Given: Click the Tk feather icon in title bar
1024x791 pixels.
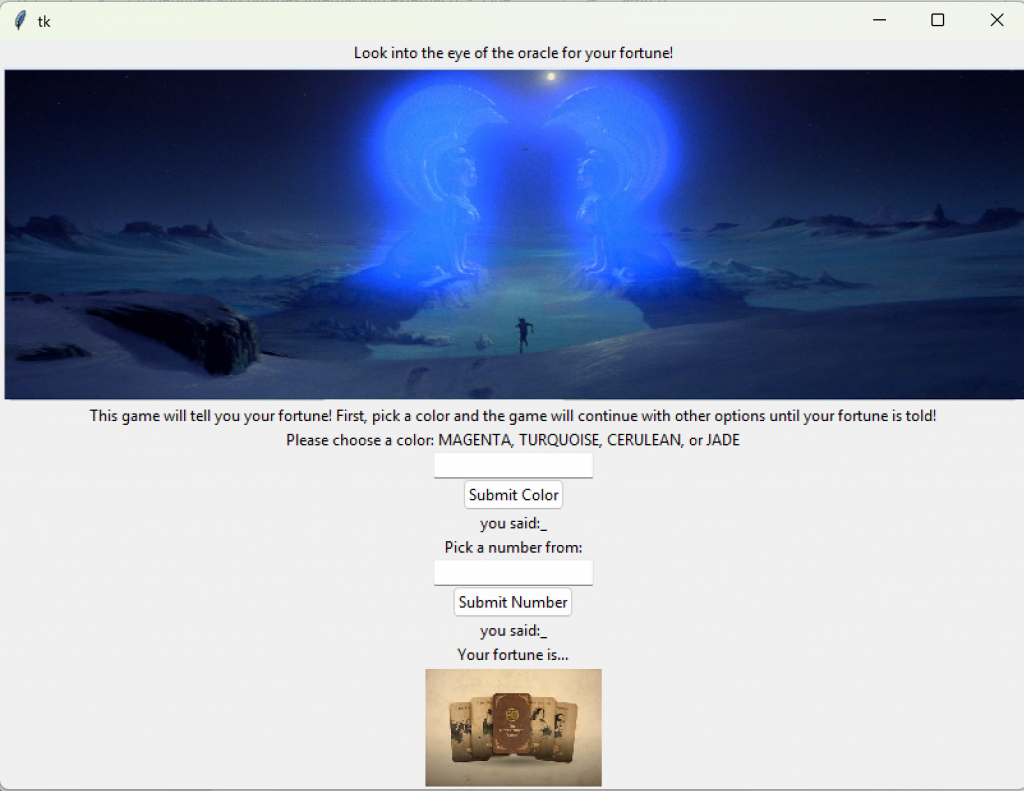Looking at the screenshot, I should click(x=20, y=21).
